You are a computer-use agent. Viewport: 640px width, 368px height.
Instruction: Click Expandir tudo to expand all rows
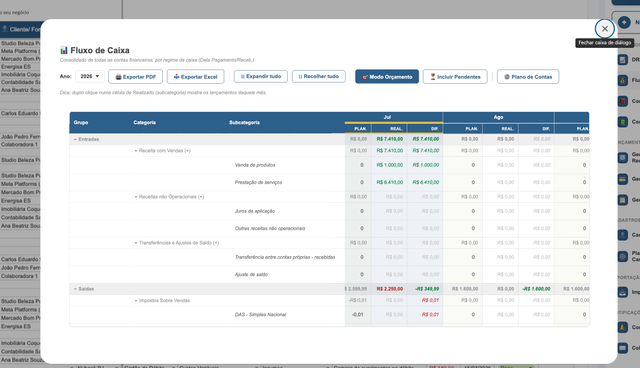[261, 76]
